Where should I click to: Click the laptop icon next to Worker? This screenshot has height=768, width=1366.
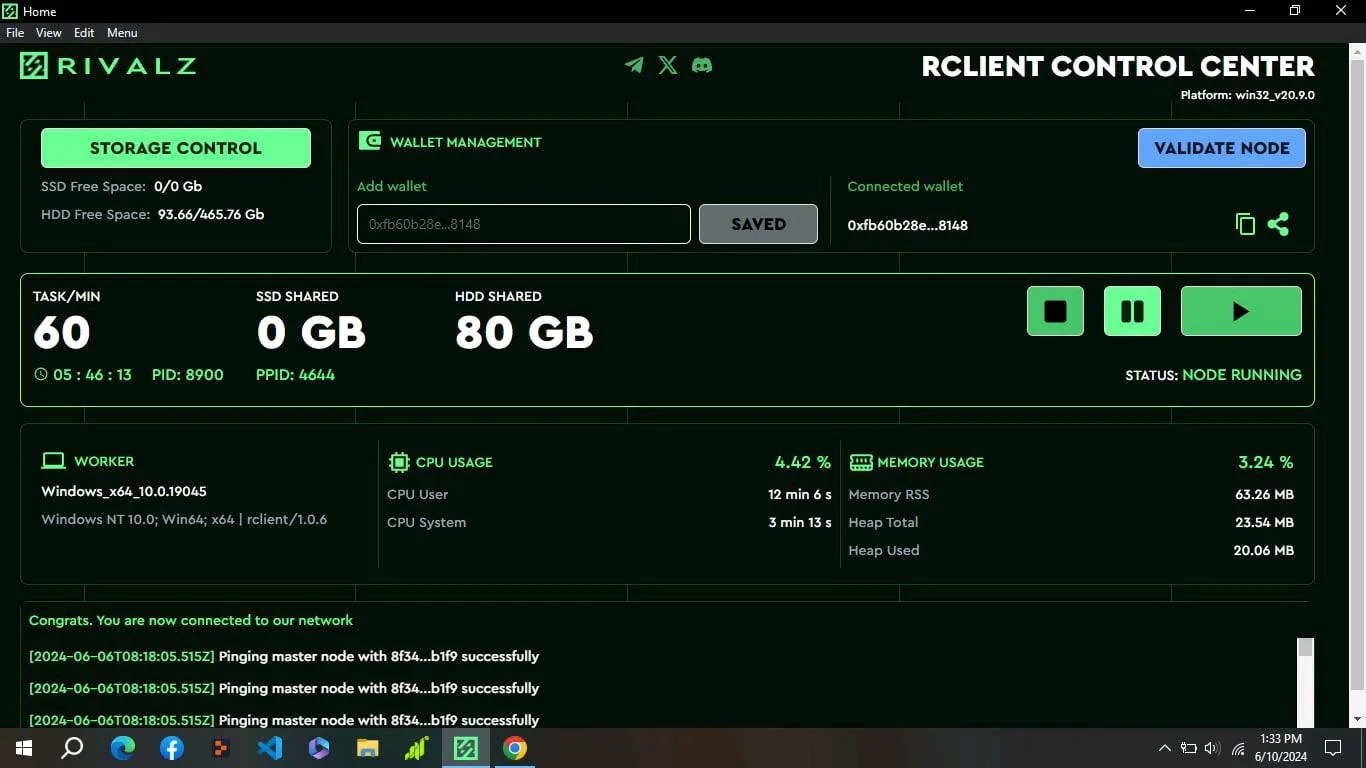(53, 461)
